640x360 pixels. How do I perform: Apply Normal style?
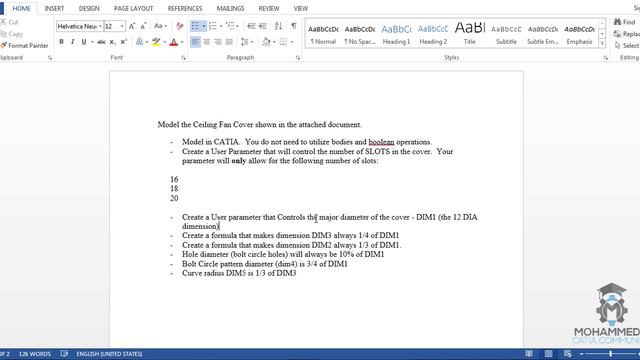[323, 34]
